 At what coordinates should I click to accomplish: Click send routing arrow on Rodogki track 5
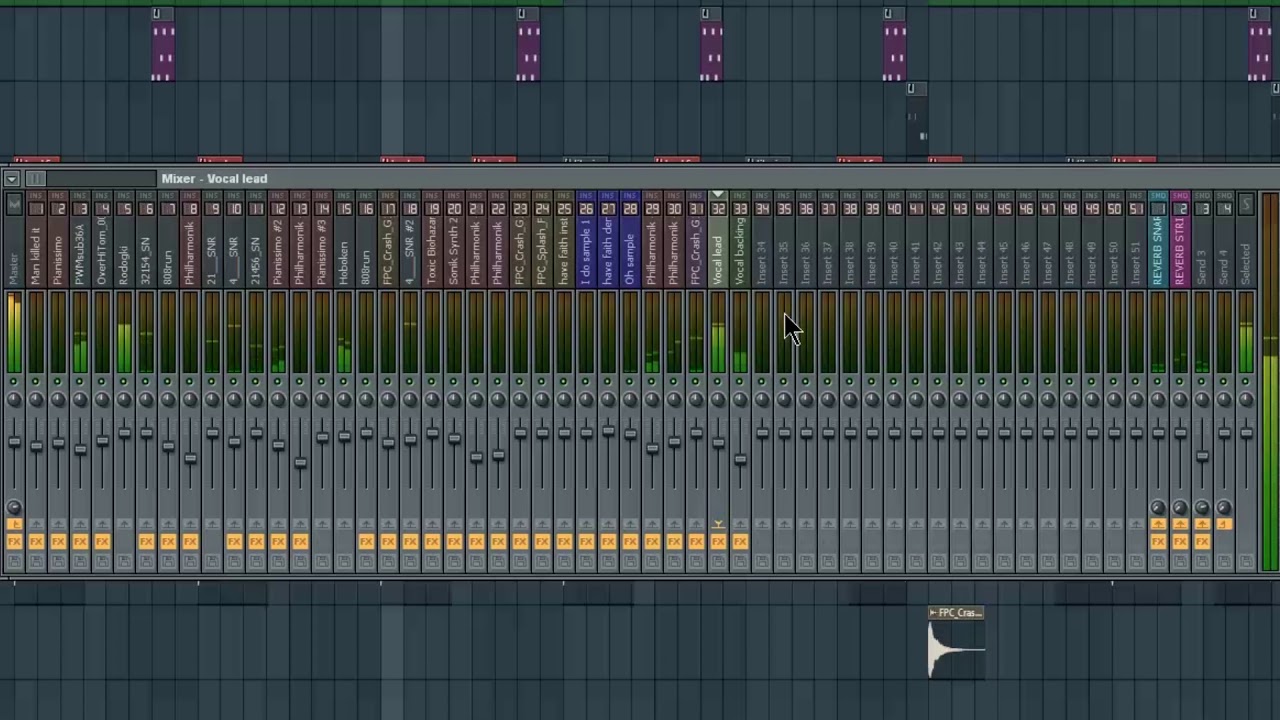124,524
